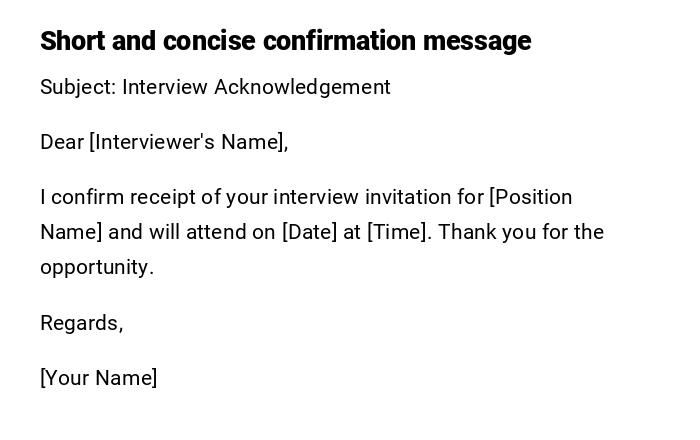Viewport: 700px width, 440px height.
Task: Select the [Time] placeholder
Action: pyautogui.click(x=399, y=232)
